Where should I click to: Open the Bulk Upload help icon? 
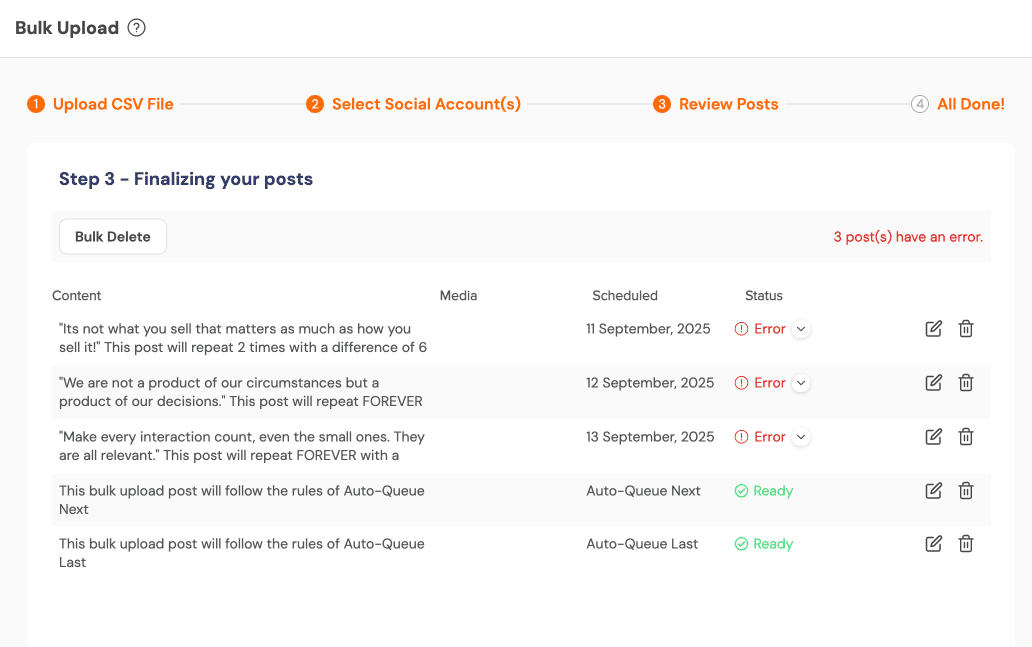136,28
